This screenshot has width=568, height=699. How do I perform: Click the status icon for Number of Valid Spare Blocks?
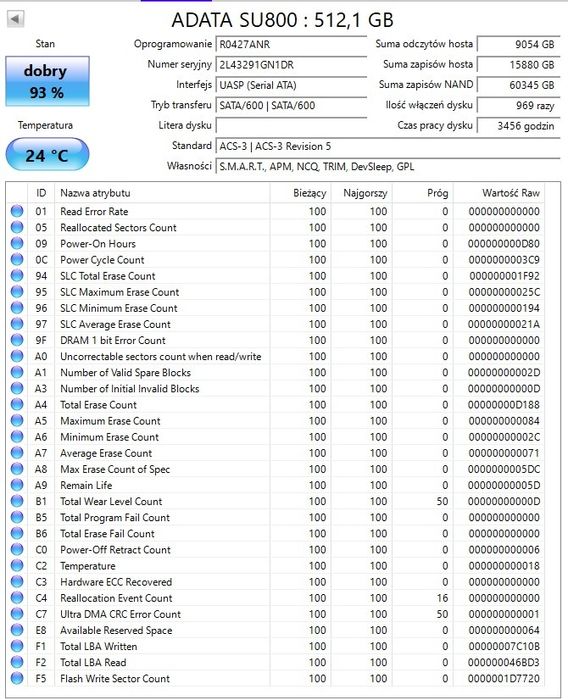click(x=17, y=372)
